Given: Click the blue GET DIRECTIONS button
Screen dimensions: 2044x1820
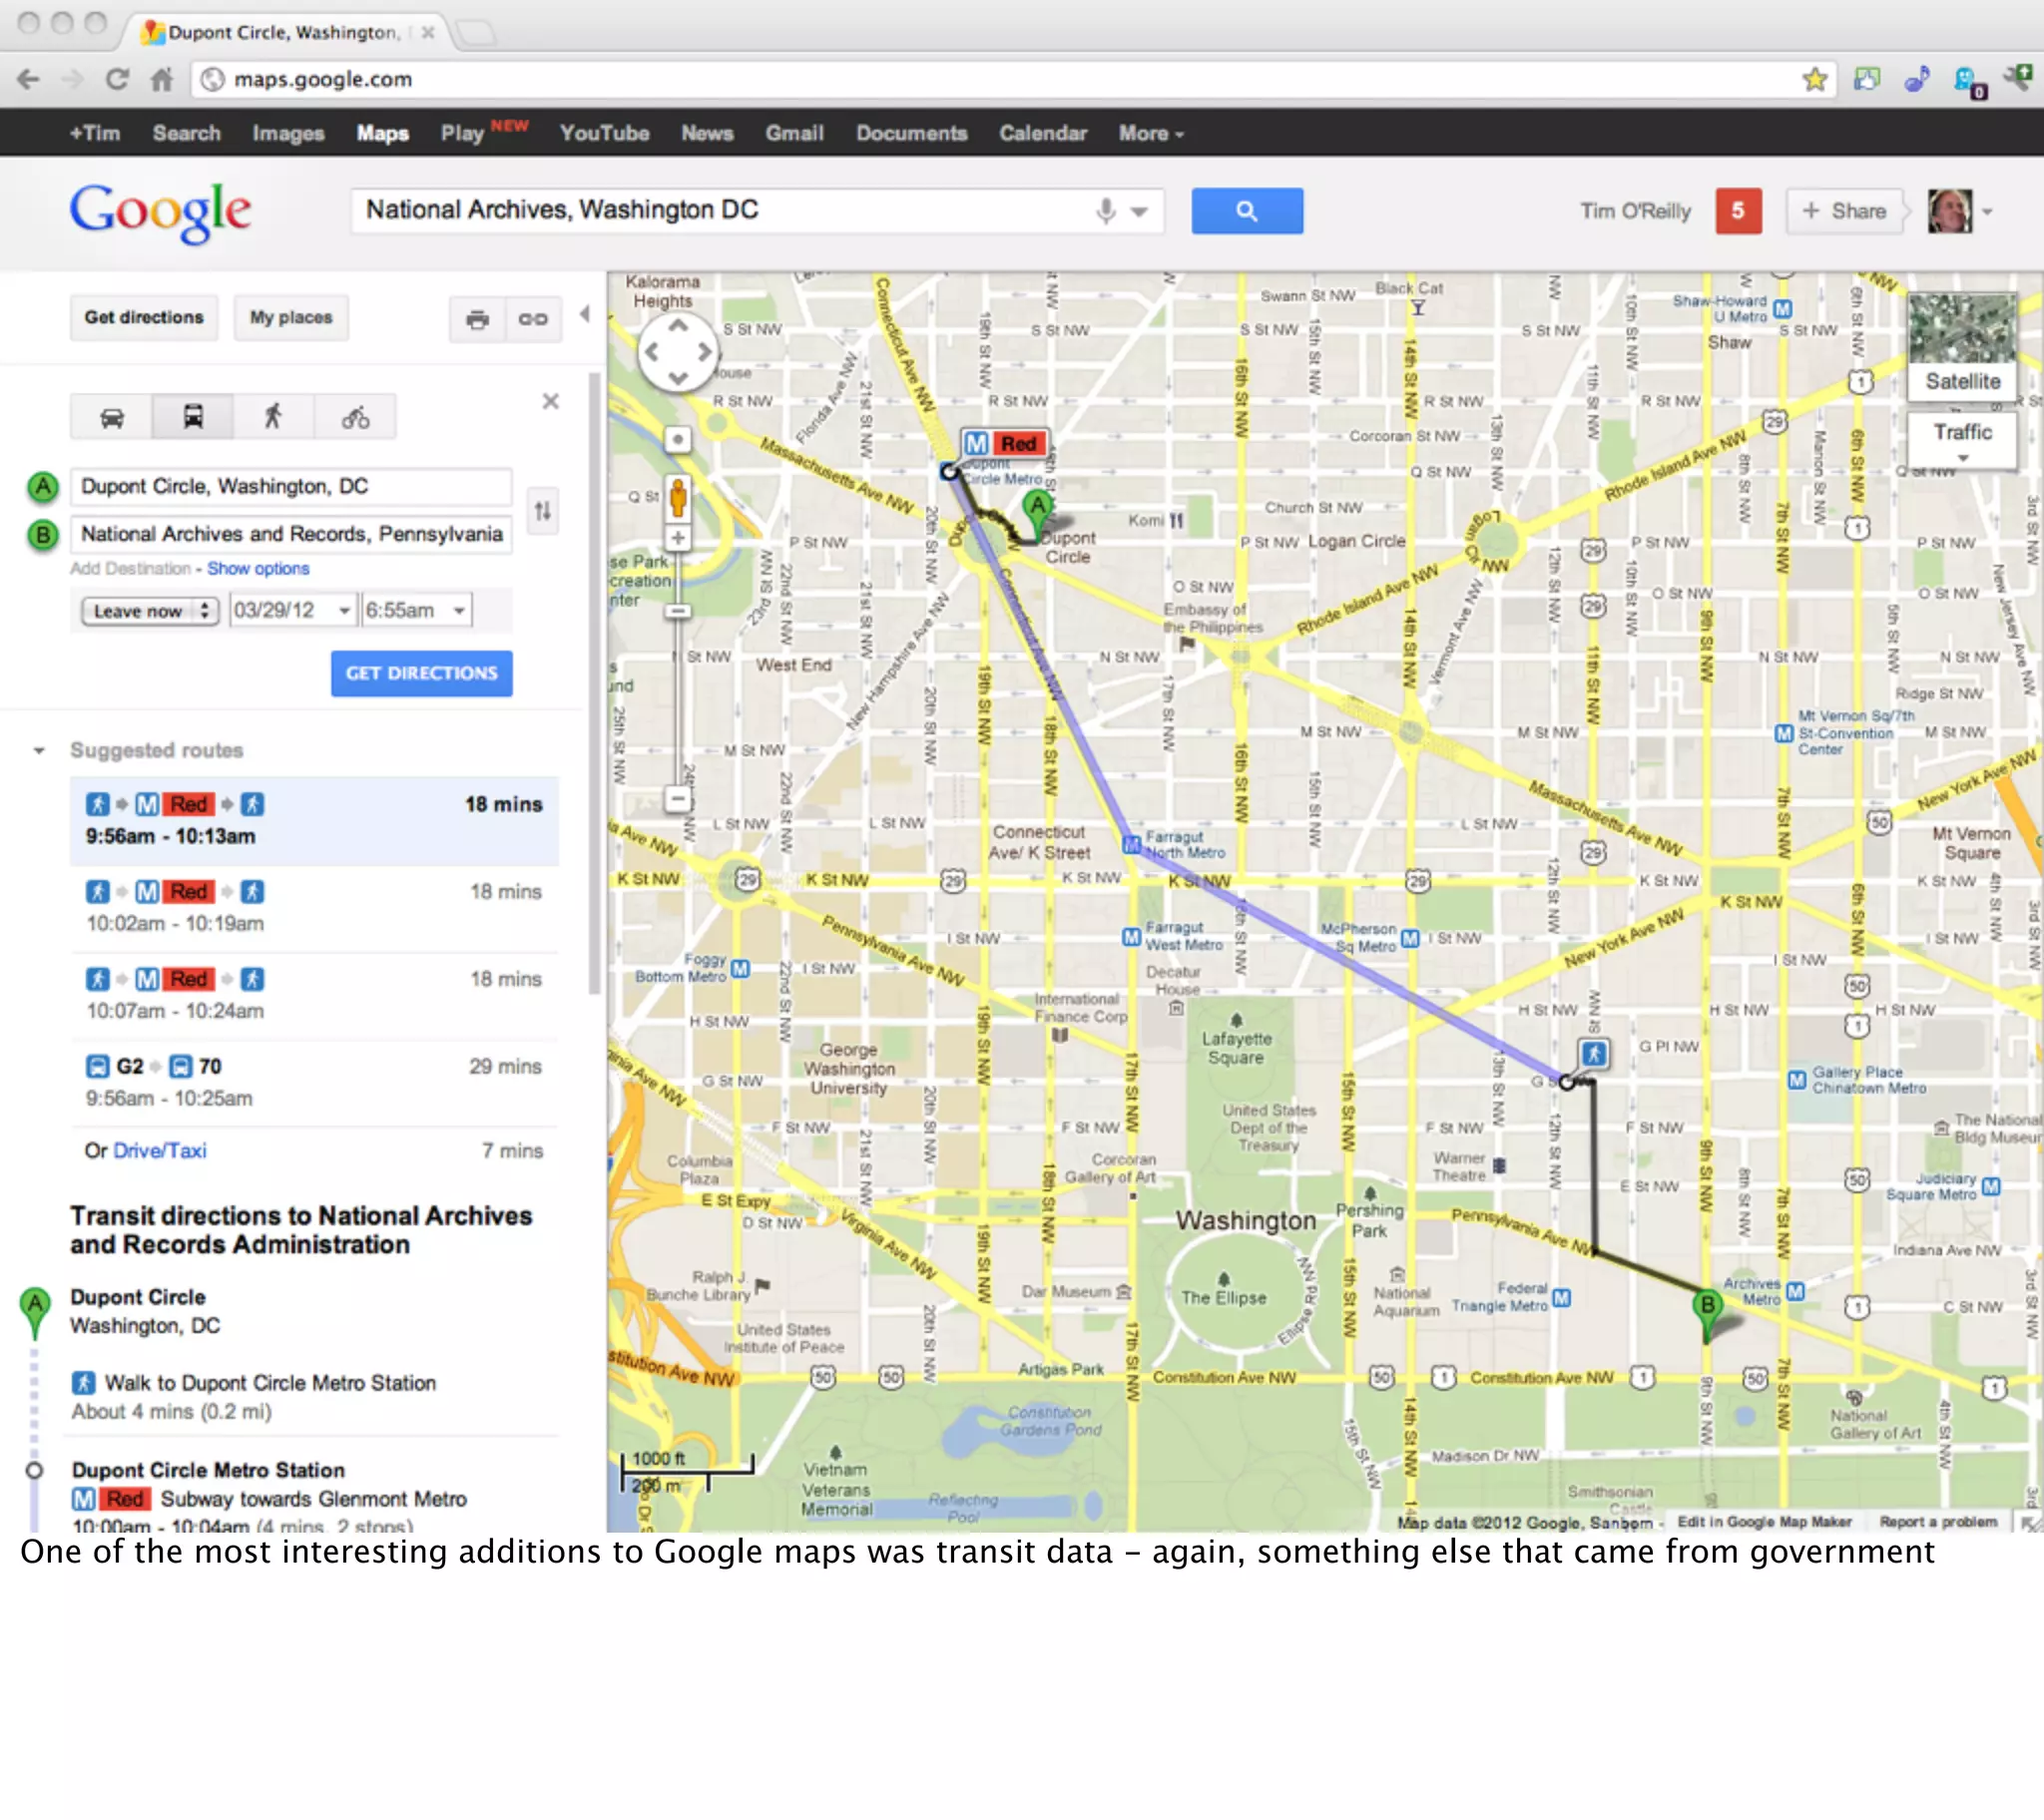Looking at the screenshot, I should (421, 673).
